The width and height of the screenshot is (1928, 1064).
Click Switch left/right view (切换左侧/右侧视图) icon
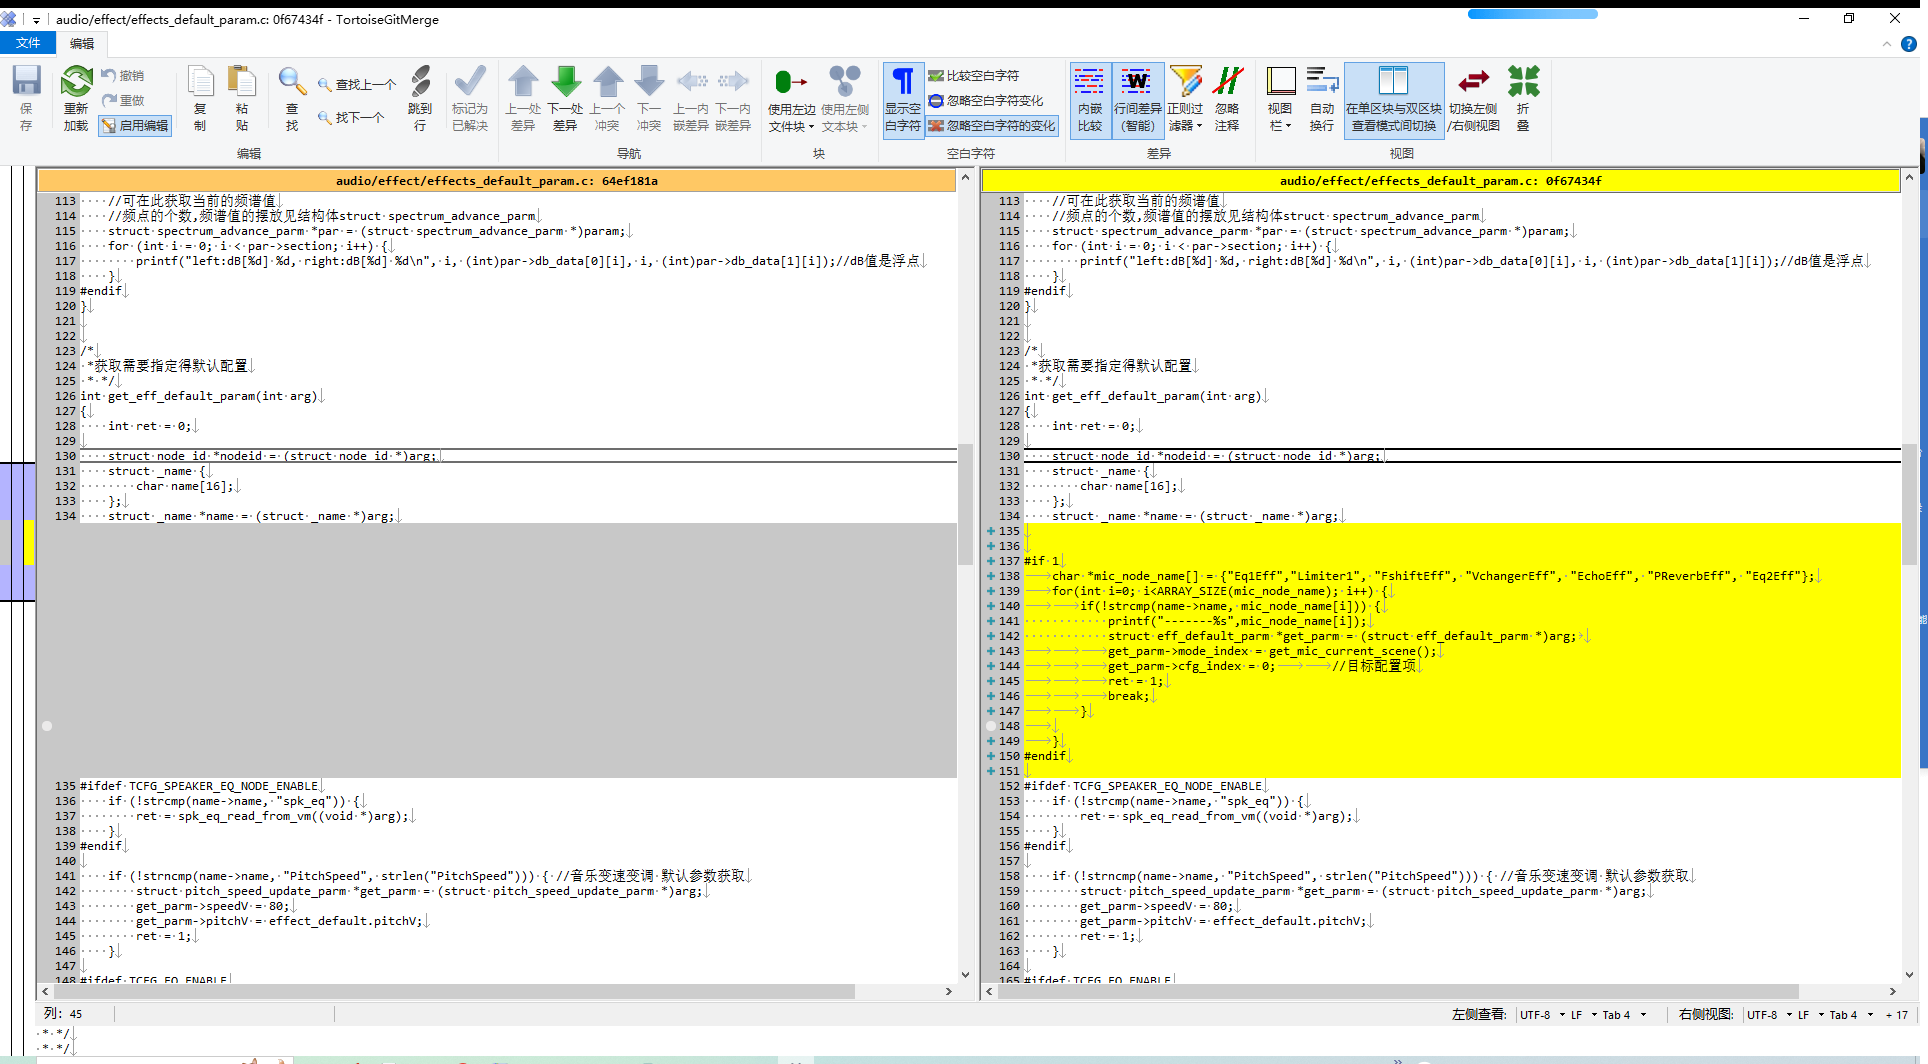coord(1474,97)
